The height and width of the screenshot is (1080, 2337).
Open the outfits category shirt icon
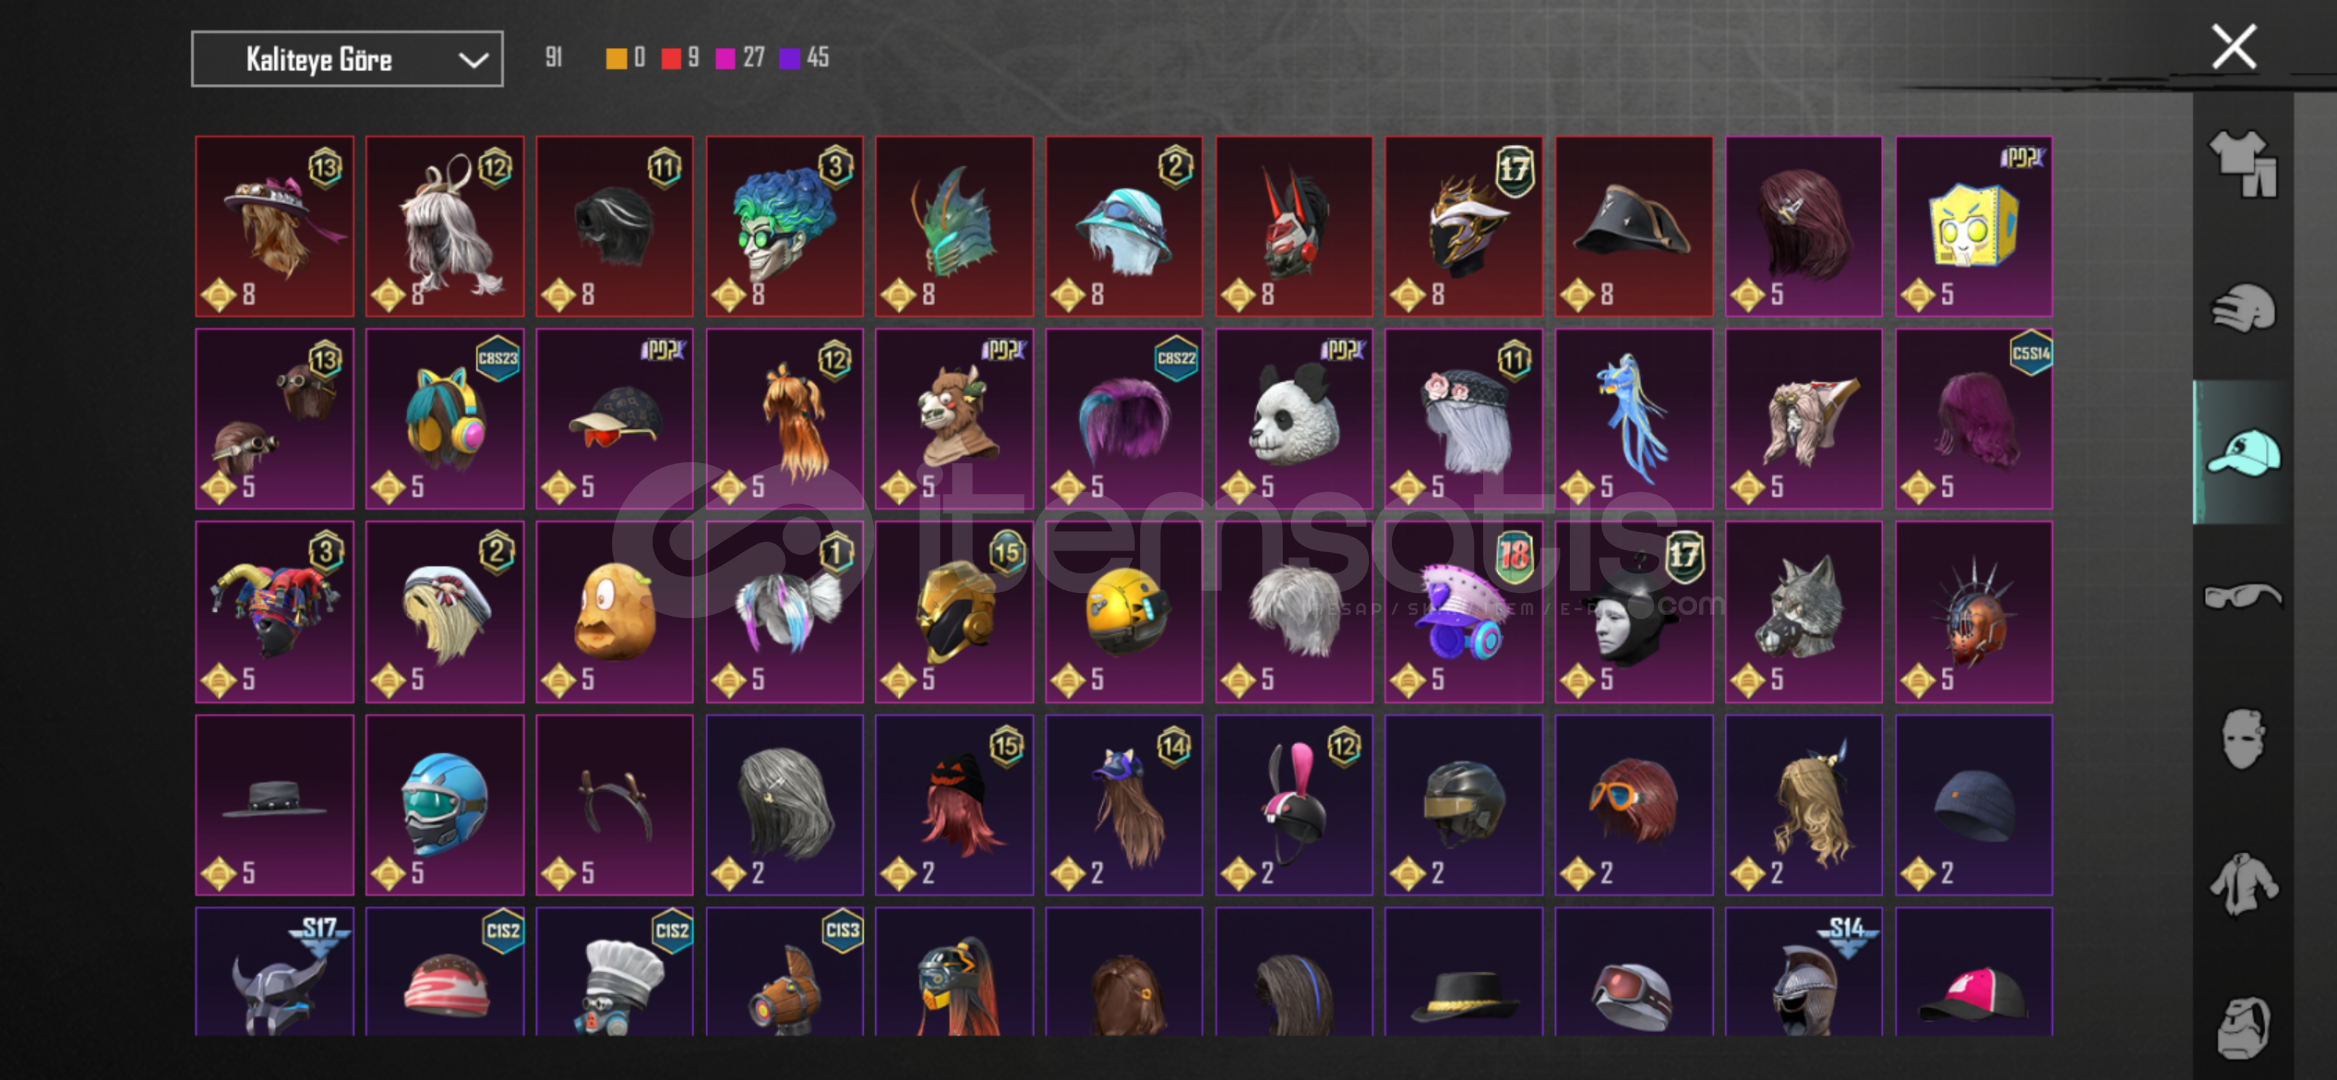(x=2243, y=164)
